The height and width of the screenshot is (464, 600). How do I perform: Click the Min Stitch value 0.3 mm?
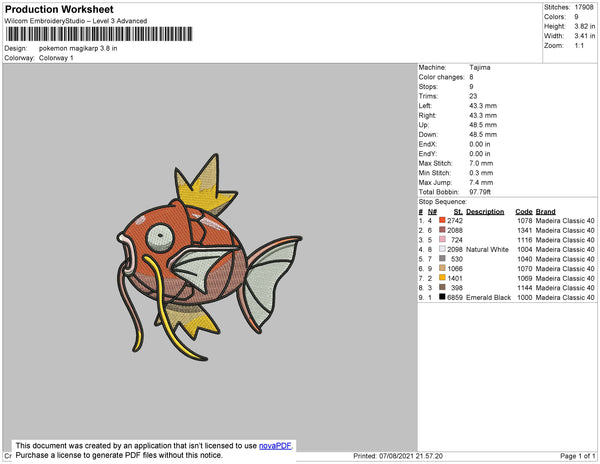pyautogui.click(x=481, y=173)
